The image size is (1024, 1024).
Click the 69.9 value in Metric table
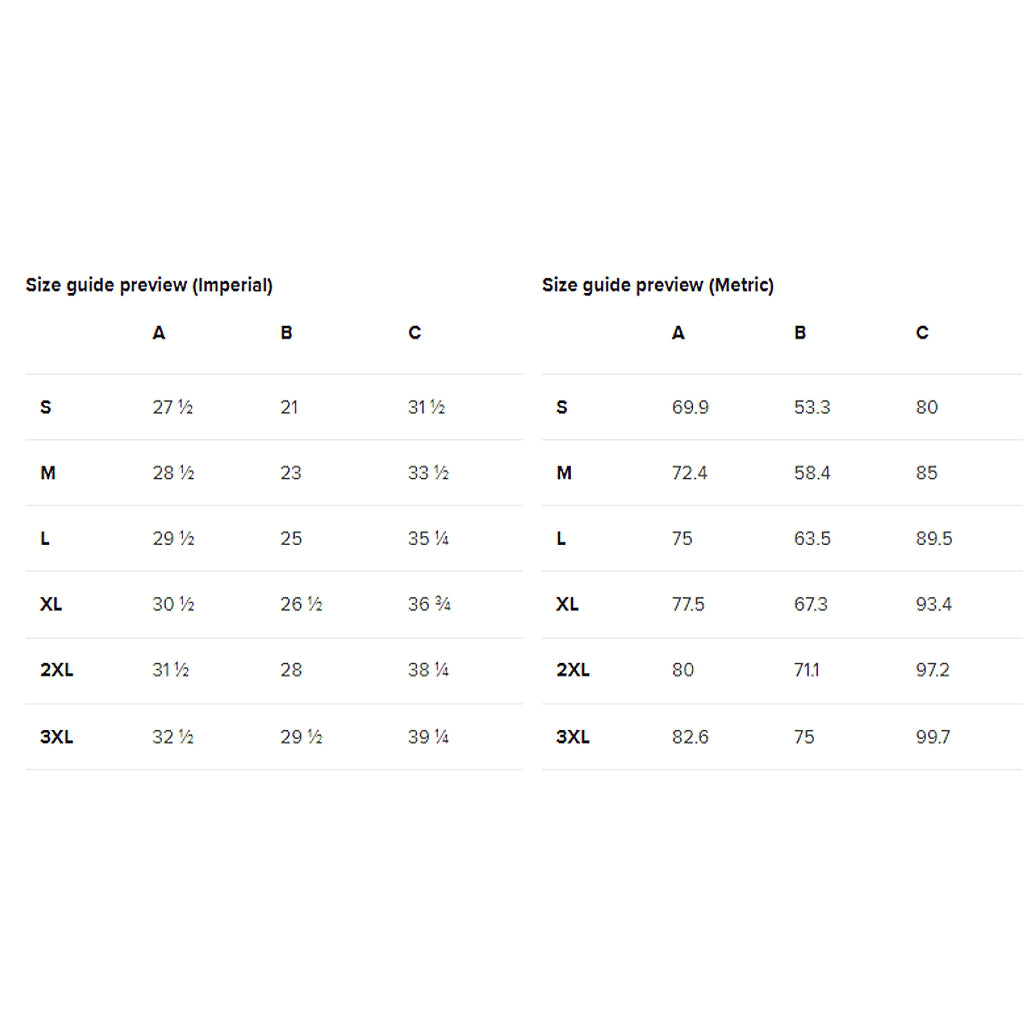pyautogui.click(x=690, y=407)
